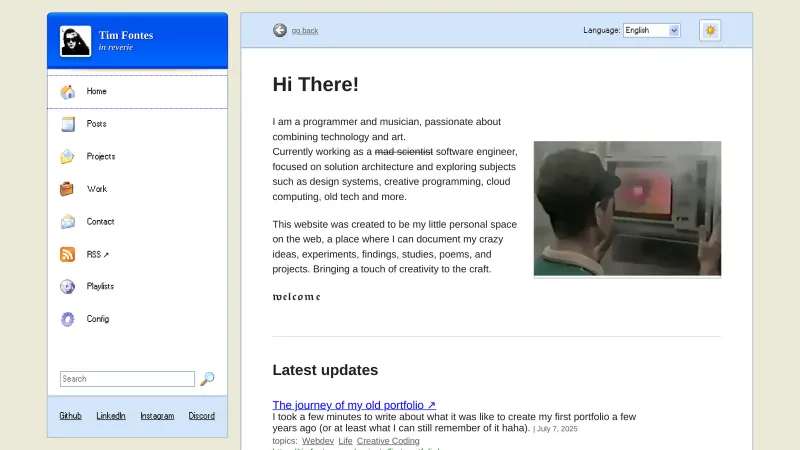Open the Github link
This screenshot has height=450, width=800.
pos(71,416)
